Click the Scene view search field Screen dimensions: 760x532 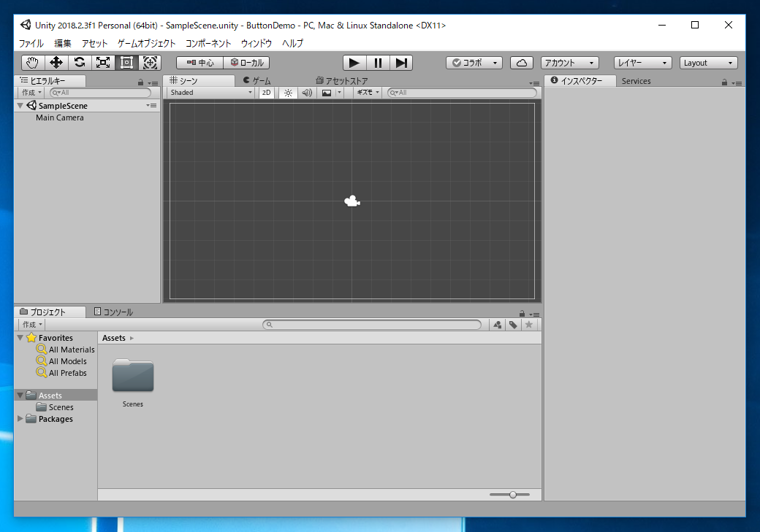pos(462,93)
